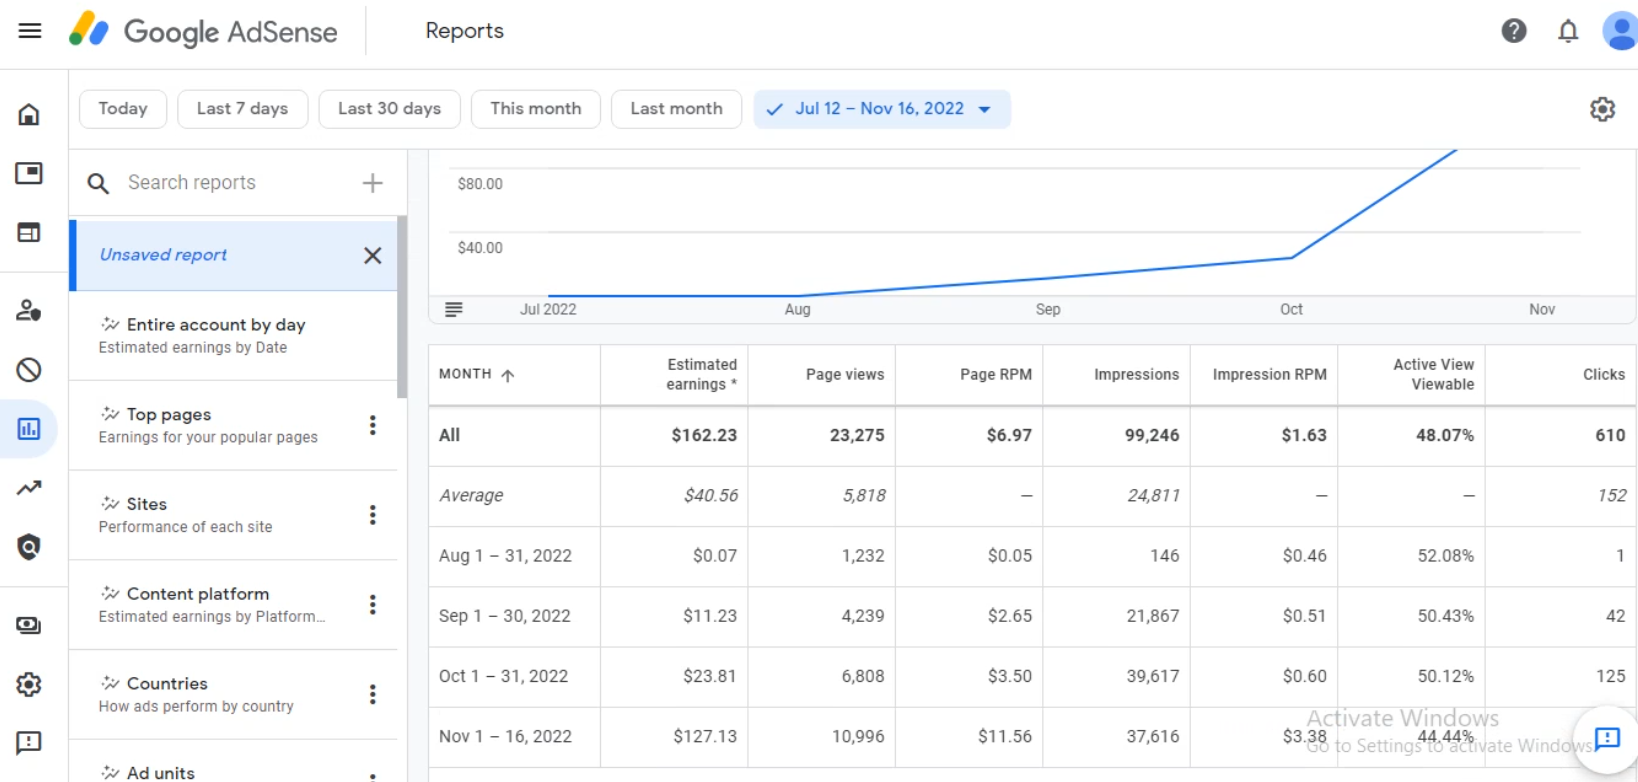Click the All row label

click(450, 435)
